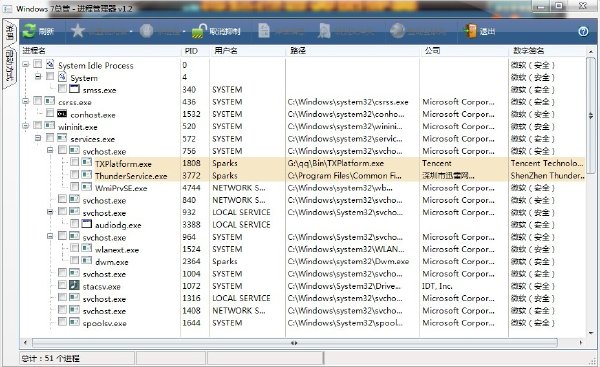The width and height of the screenshot is (600, 367).
Task: Click the greyed file-search icon in toolbar
Action: coord(324,31)
